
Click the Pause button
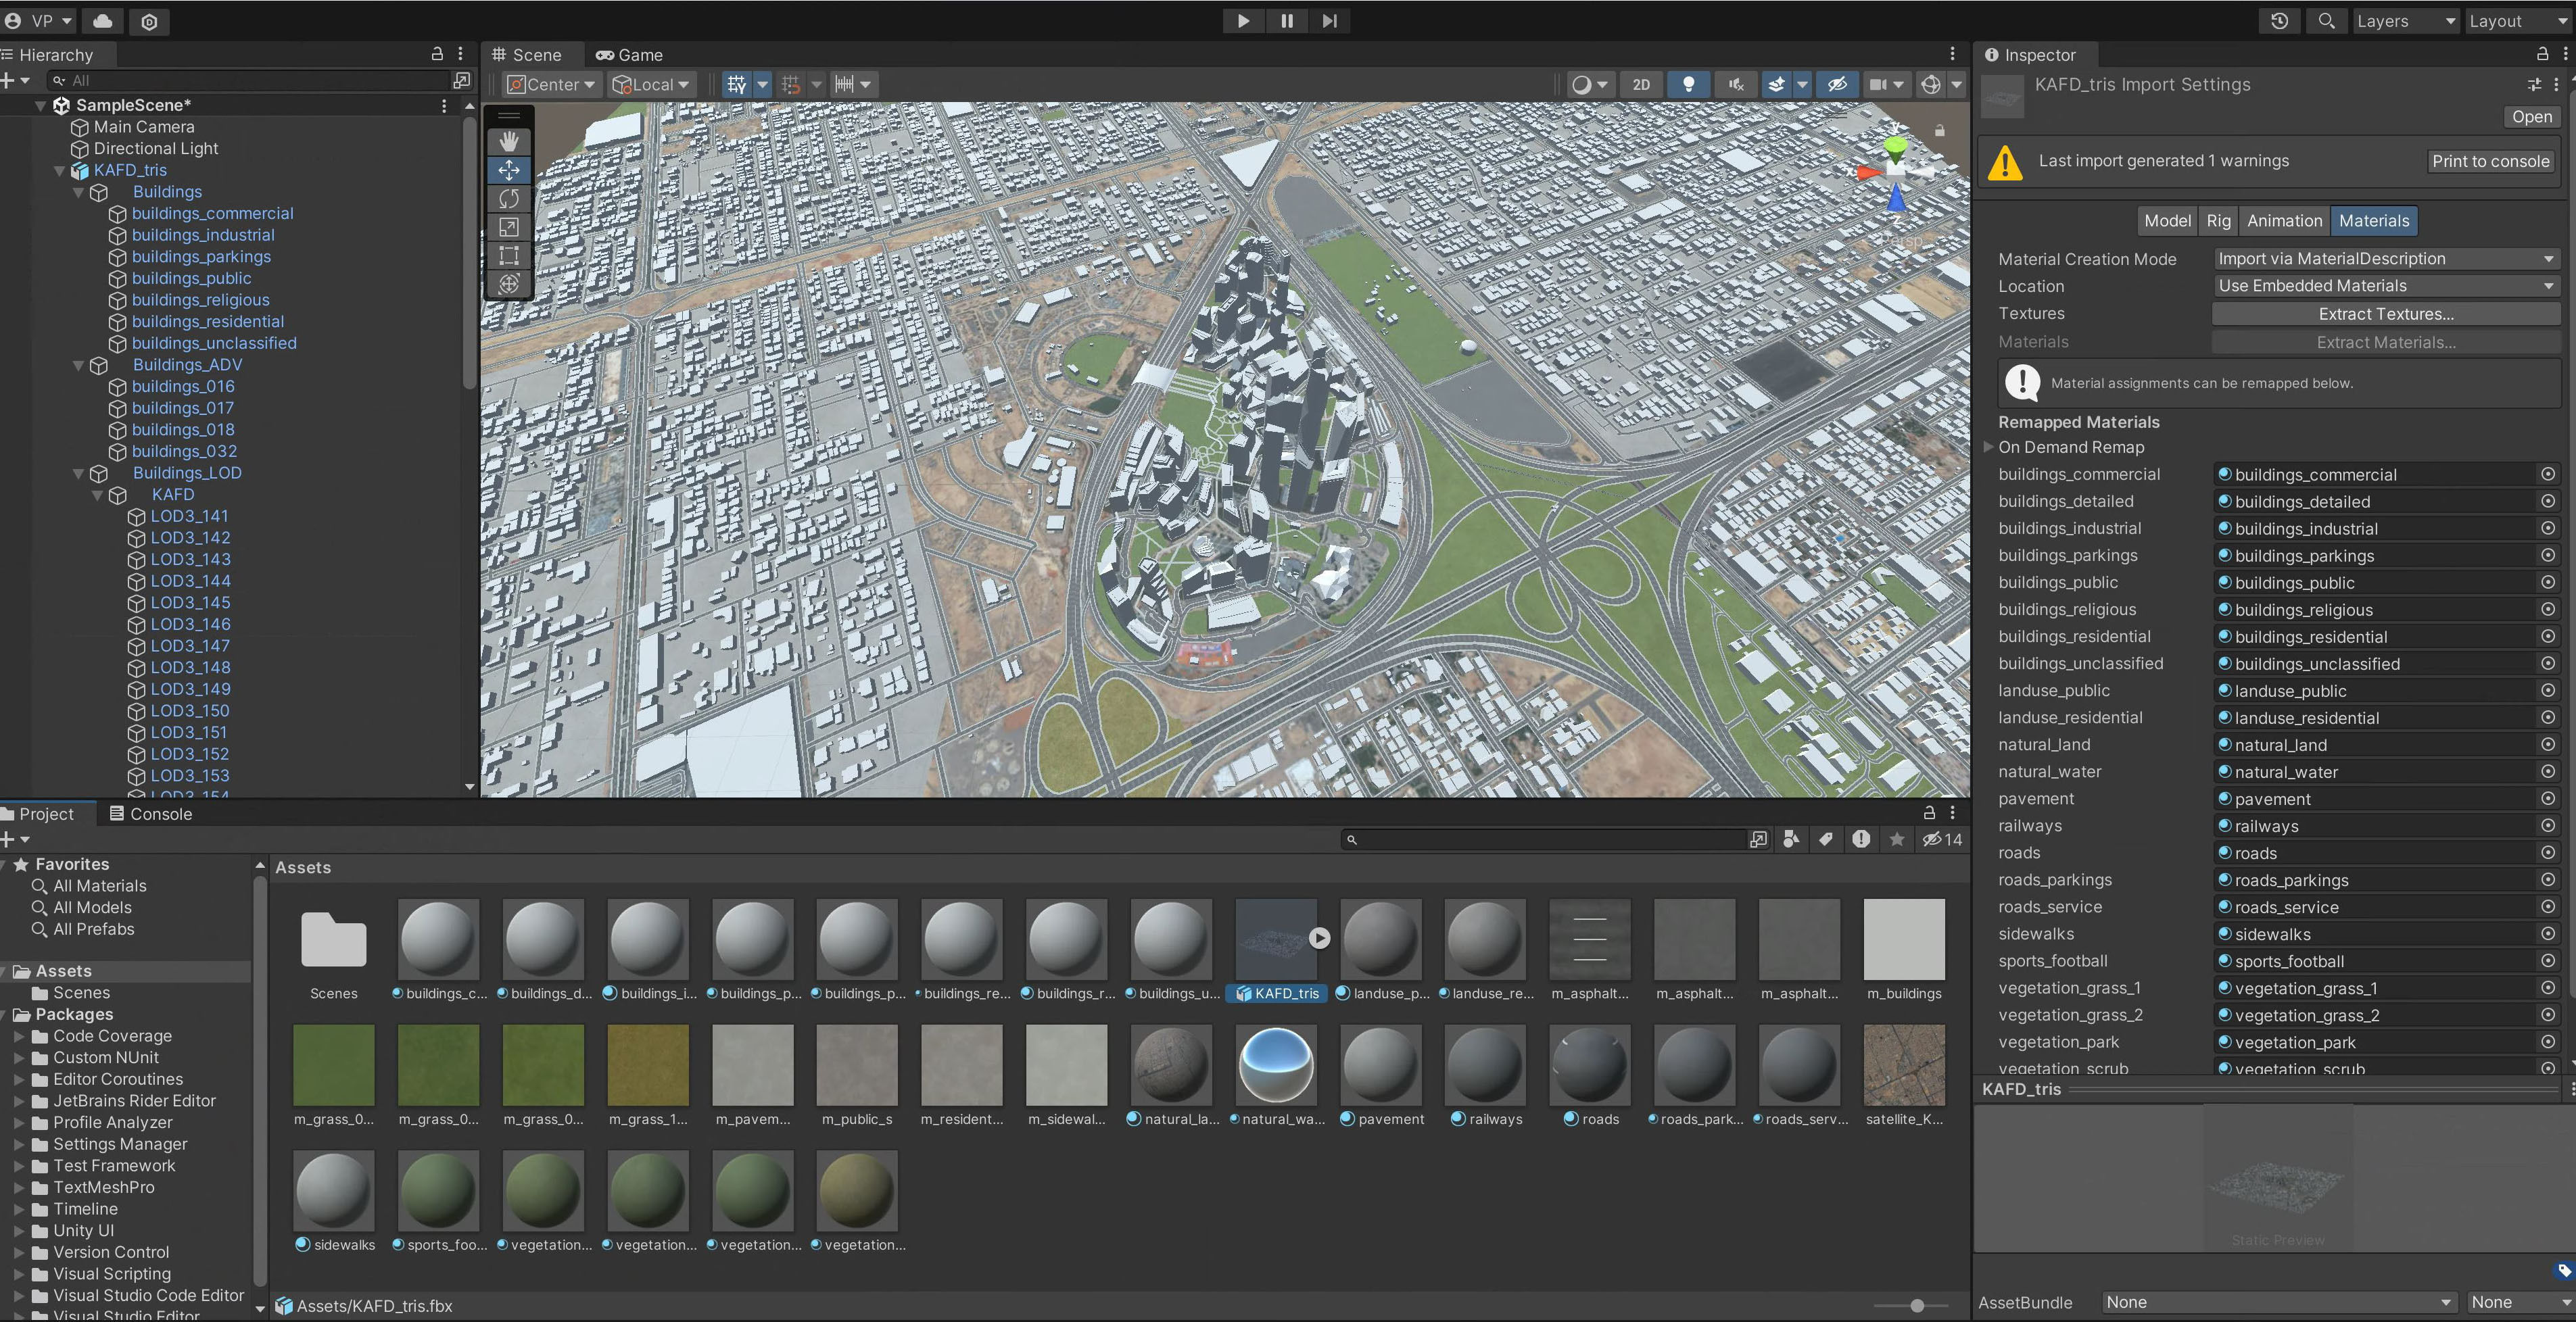coord(1287,21)
